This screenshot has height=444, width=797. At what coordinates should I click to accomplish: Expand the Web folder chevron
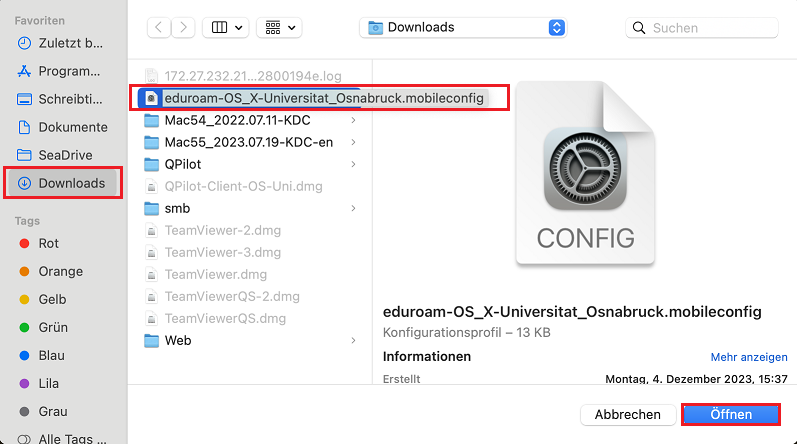tap(353, 340)
